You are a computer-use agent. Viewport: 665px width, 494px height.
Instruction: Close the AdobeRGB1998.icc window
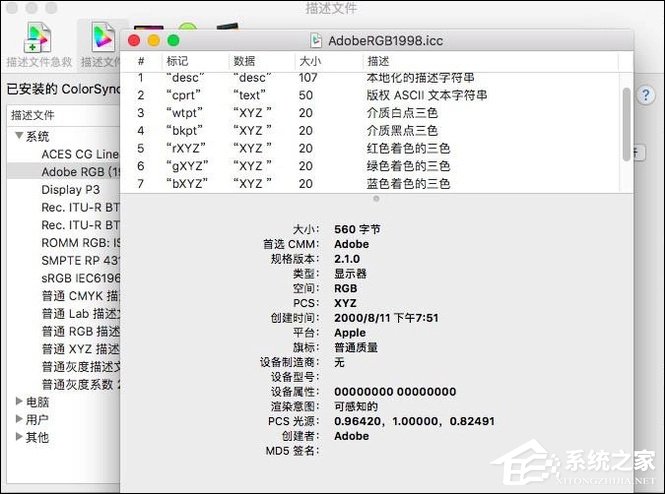134,41
